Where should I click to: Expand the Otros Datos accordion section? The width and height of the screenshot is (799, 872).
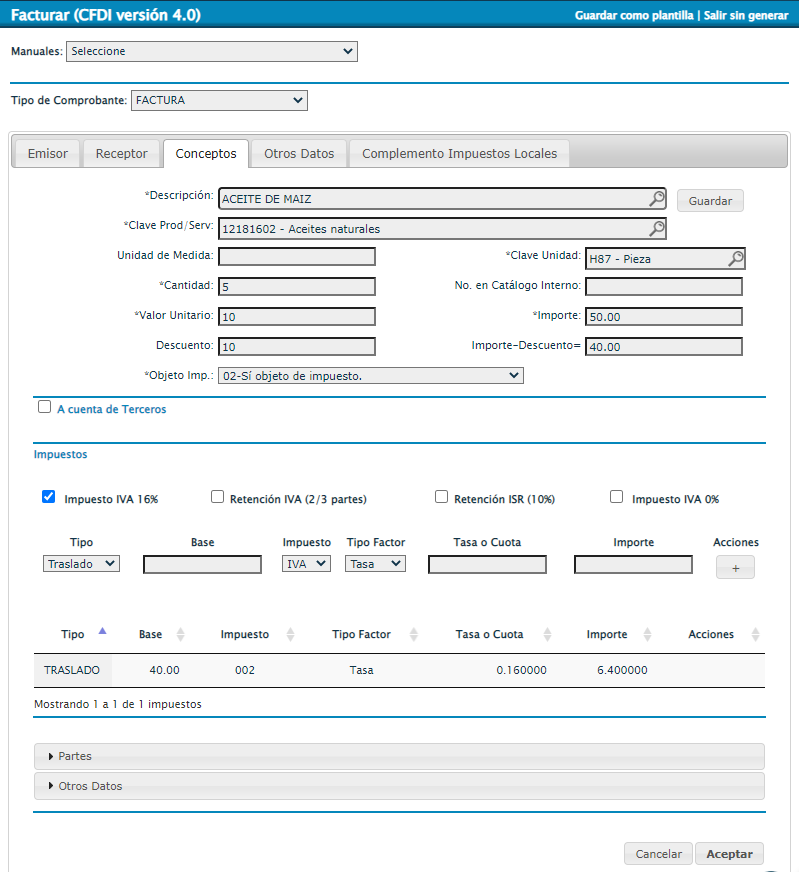coord(399,786)
